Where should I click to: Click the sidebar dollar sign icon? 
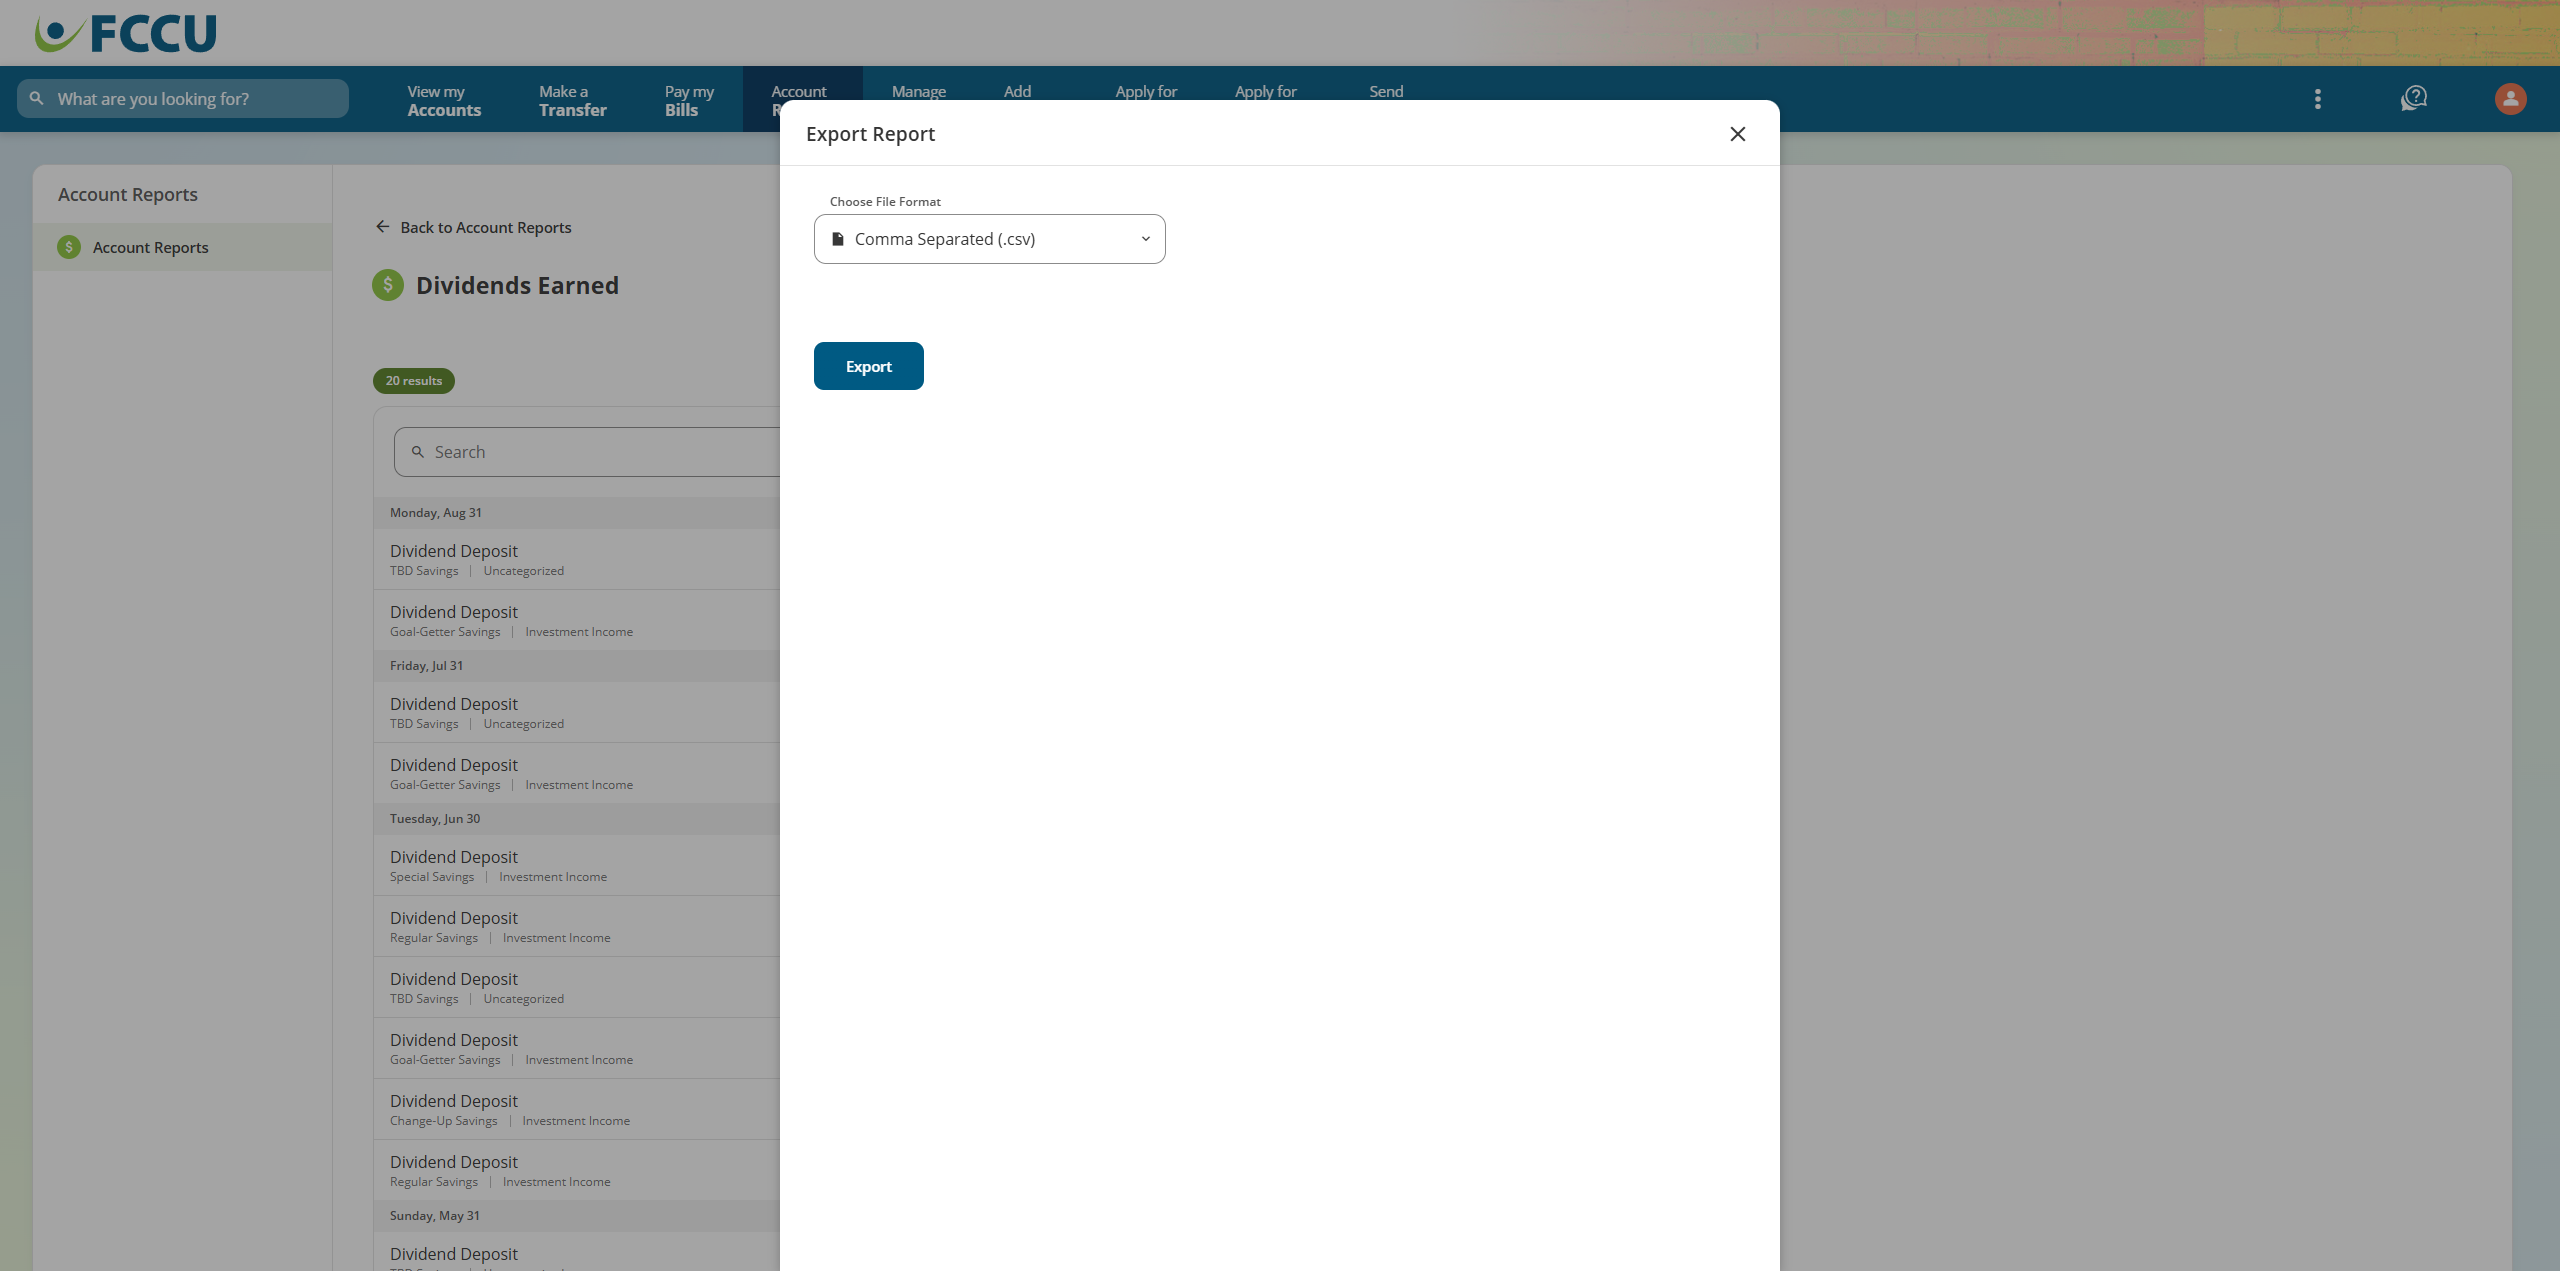[69, 247]
